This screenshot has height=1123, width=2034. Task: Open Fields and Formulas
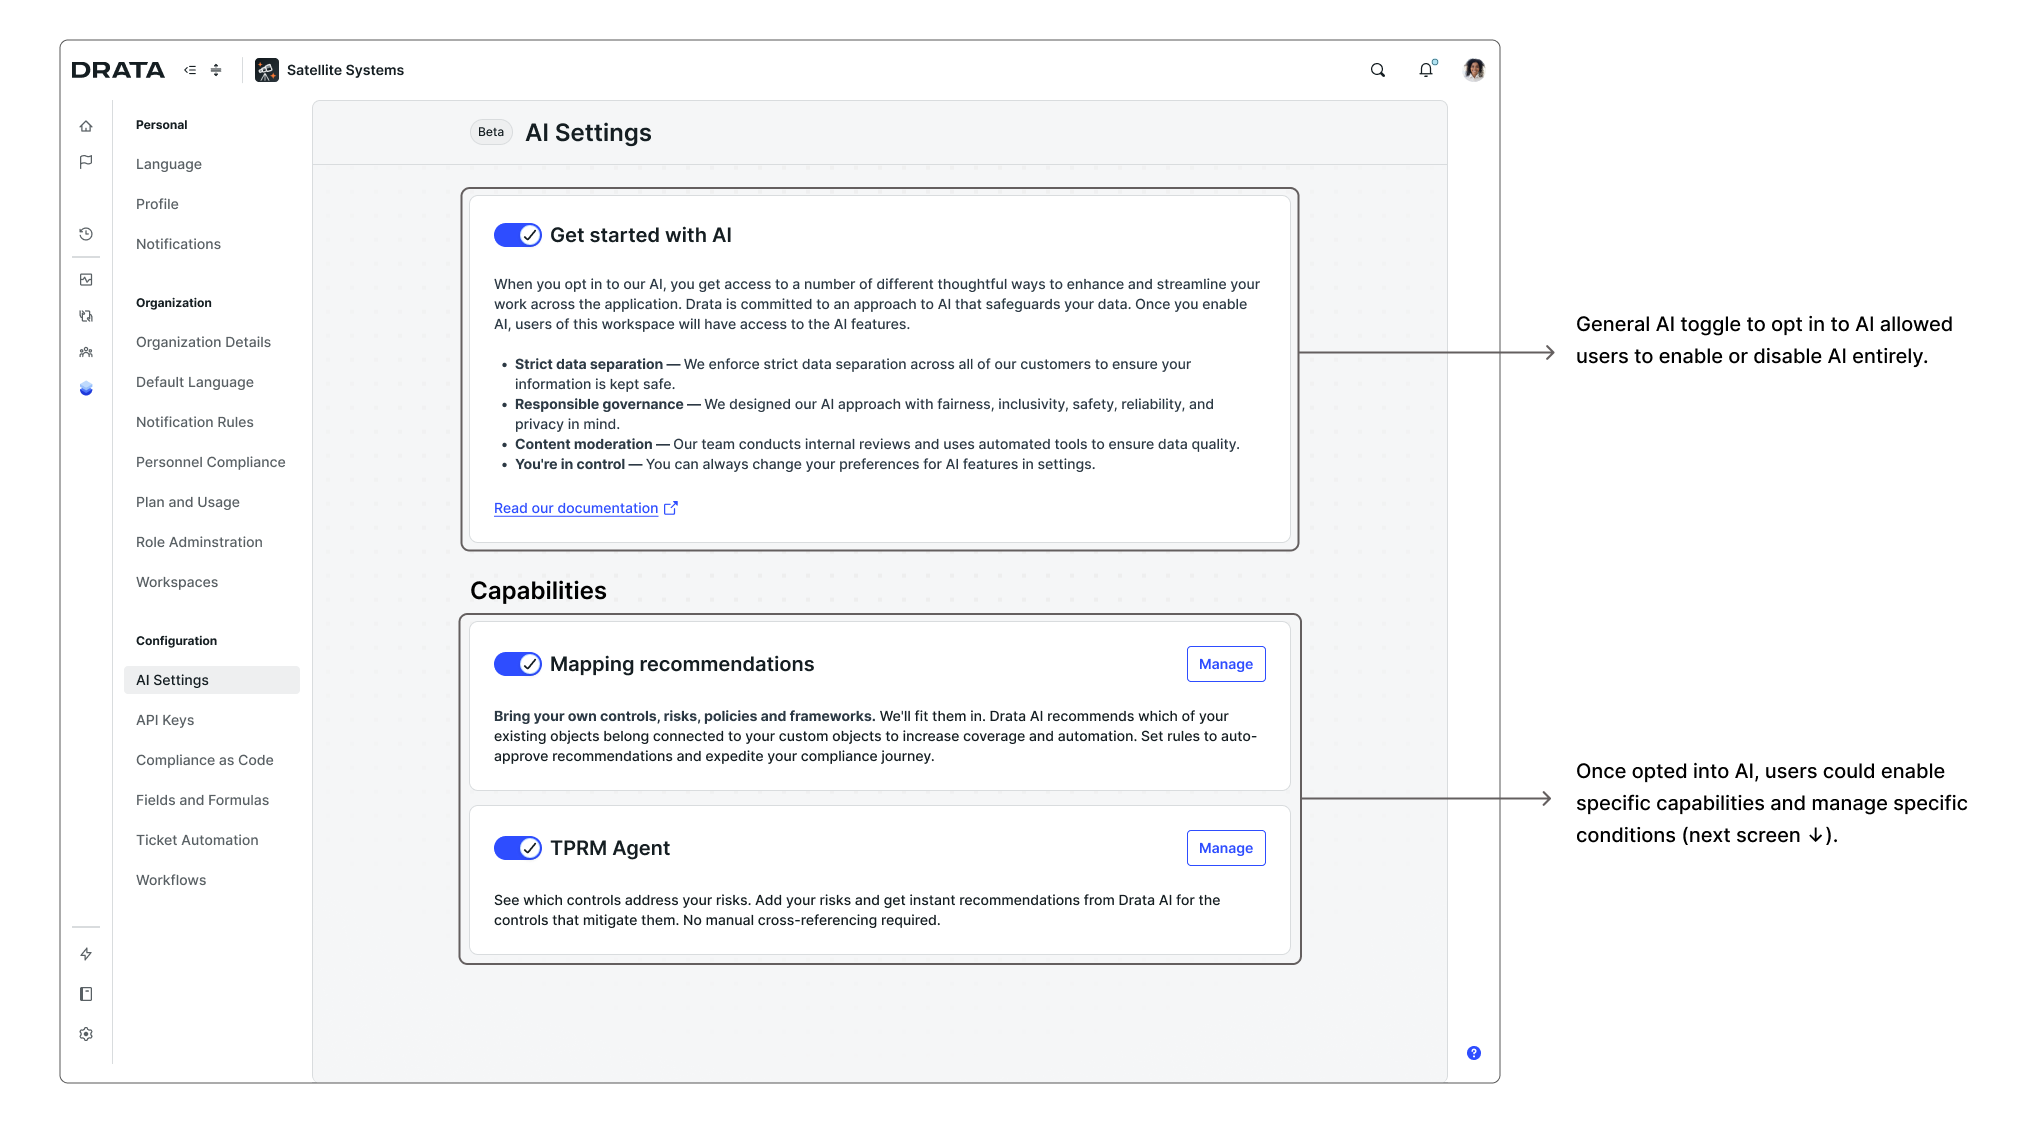[x=202, y=800]
